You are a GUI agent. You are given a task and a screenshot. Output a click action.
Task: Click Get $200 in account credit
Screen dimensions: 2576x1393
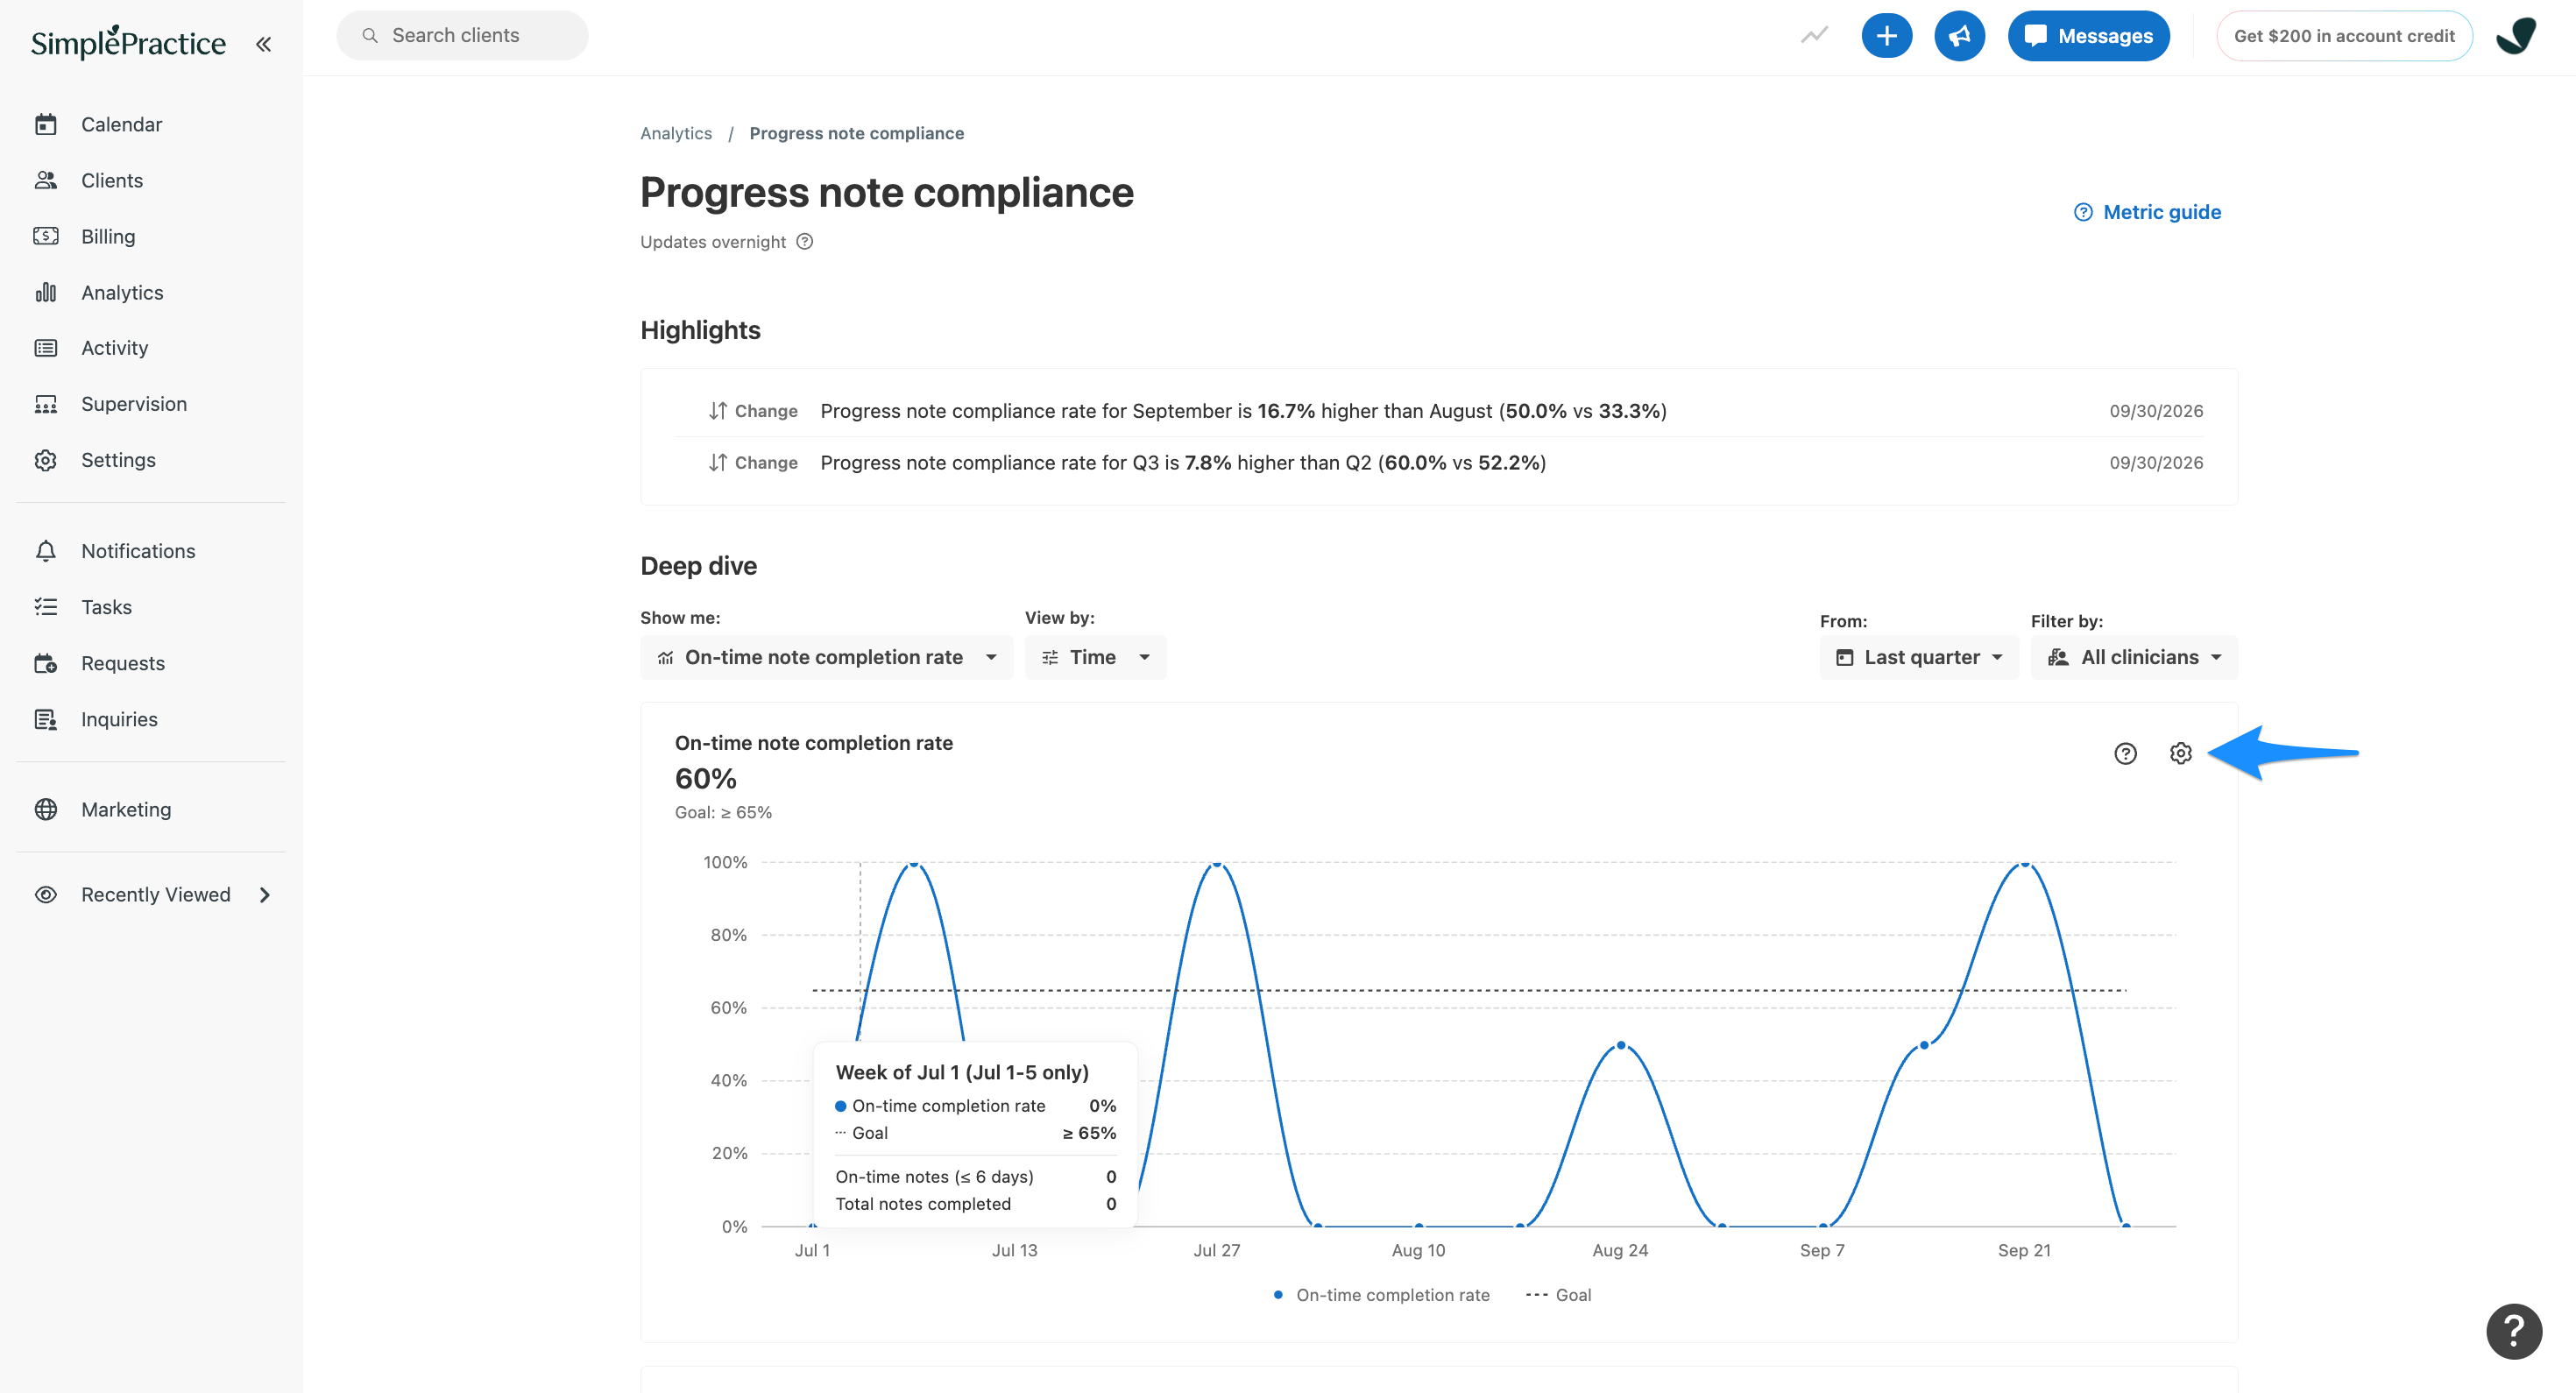[2344, 36]
